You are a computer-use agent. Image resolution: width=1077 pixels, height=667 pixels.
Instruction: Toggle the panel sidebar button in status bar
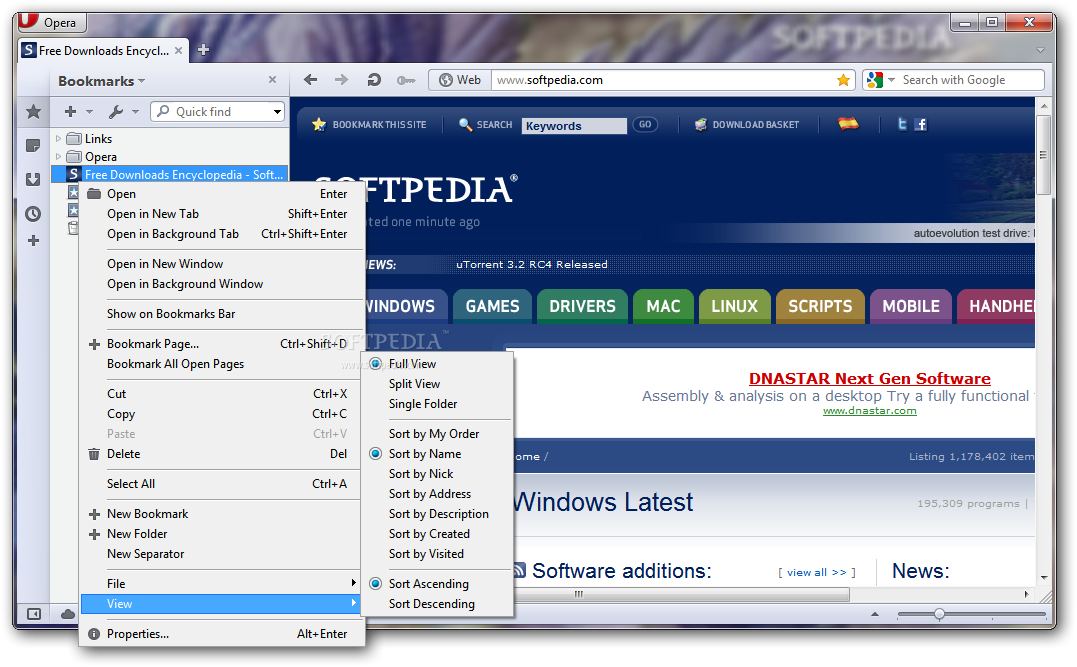pos(33,613)
